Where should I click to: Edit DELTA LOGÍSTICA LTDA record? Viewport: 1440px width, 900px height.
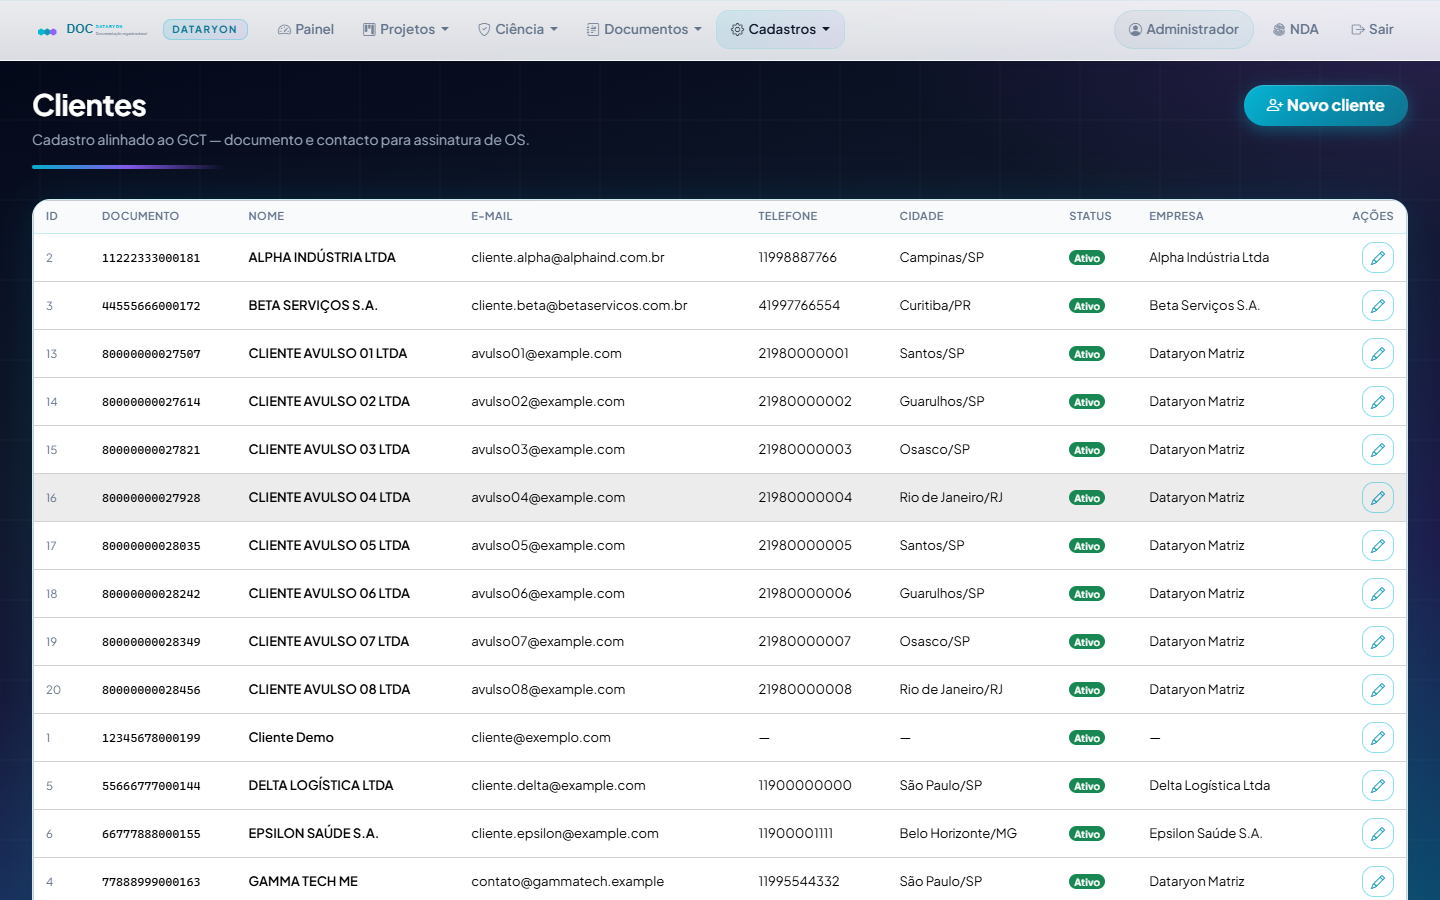(x=1377, y=786)
